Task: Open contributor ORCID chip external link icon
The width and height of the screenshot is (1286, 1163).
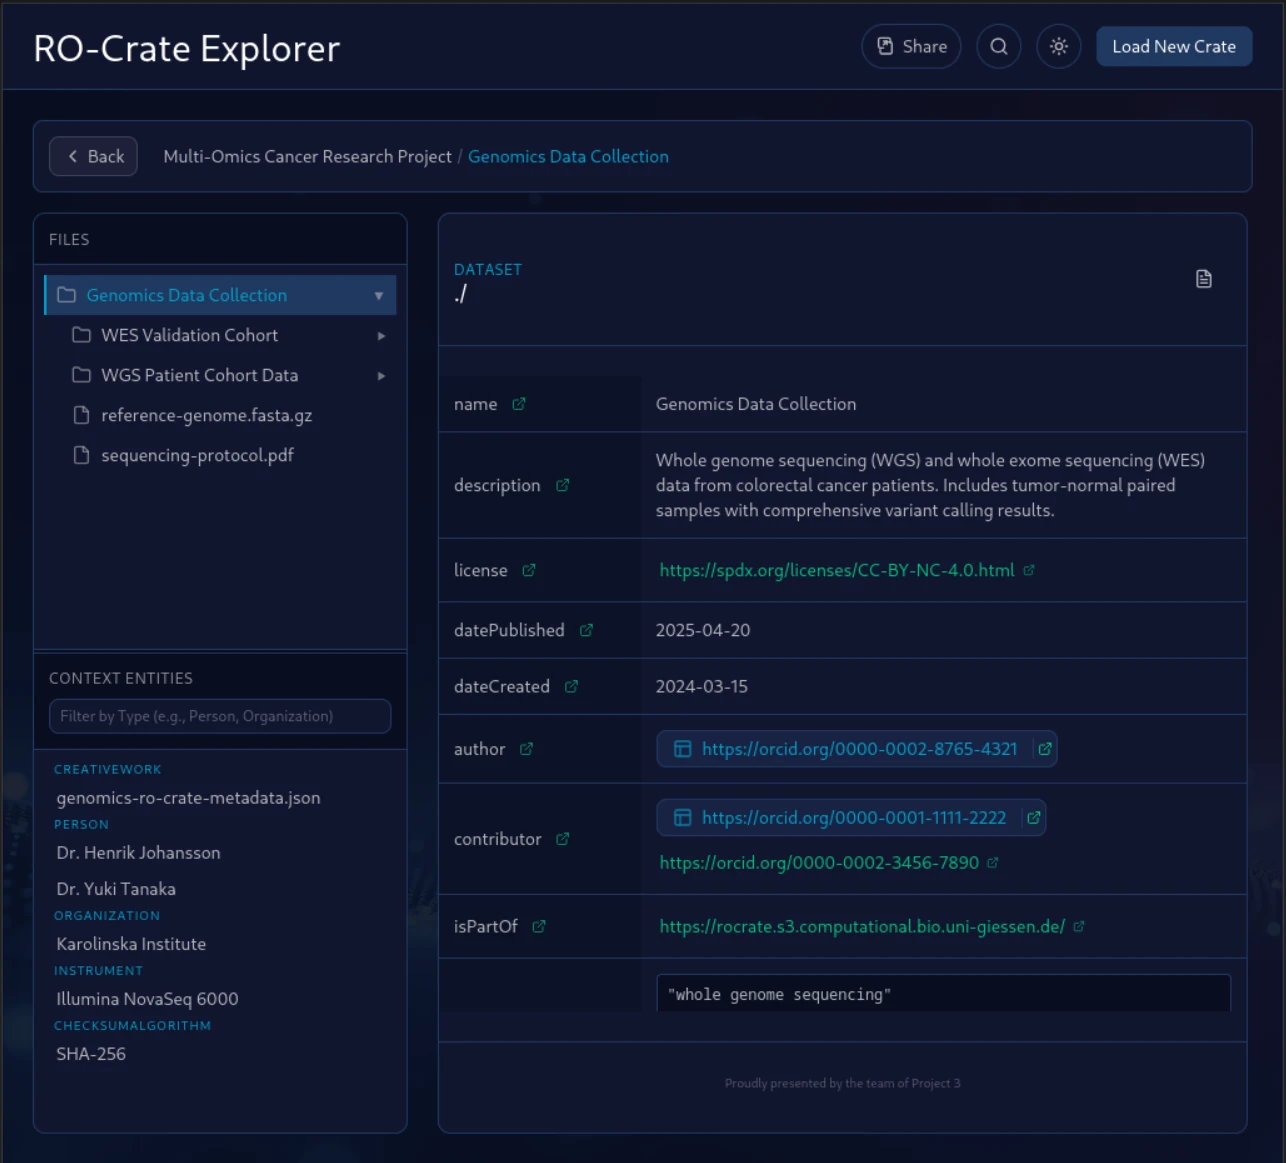Action: 1034,817
